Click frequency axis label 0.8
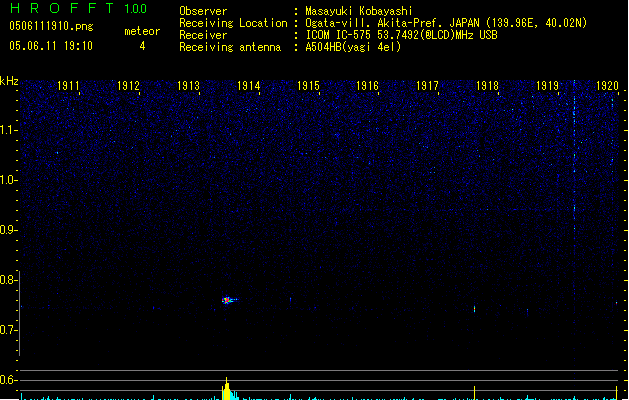 point(8,280)
